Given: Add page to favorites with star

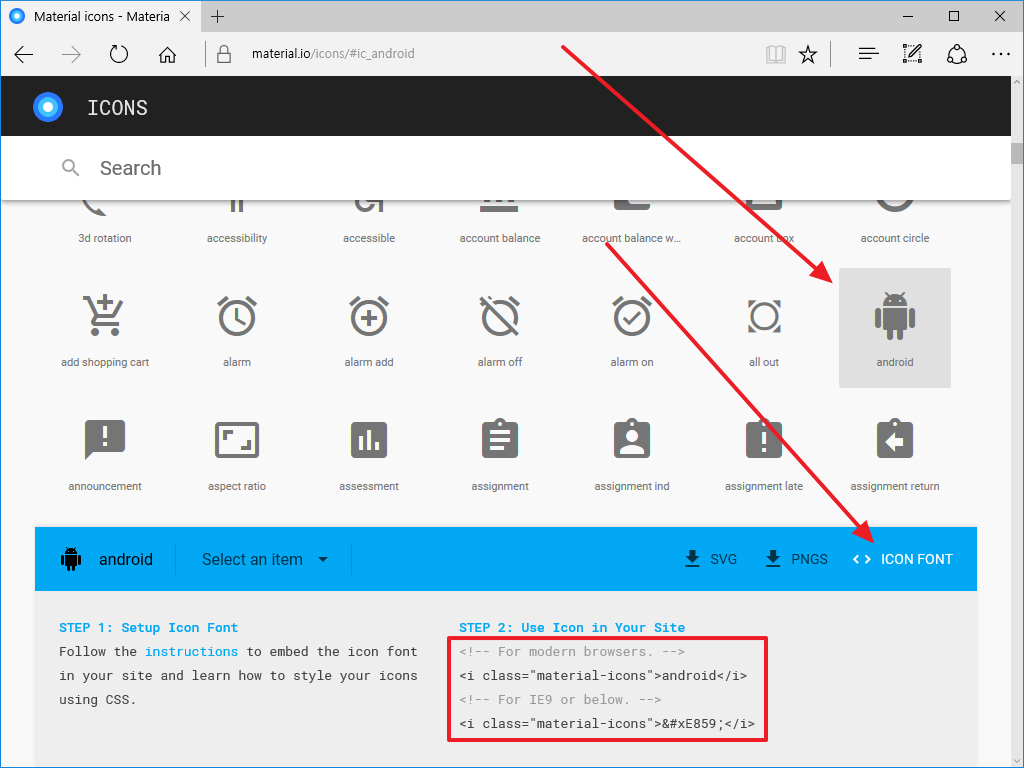Looking at the screenshot, I should point(808,54).
